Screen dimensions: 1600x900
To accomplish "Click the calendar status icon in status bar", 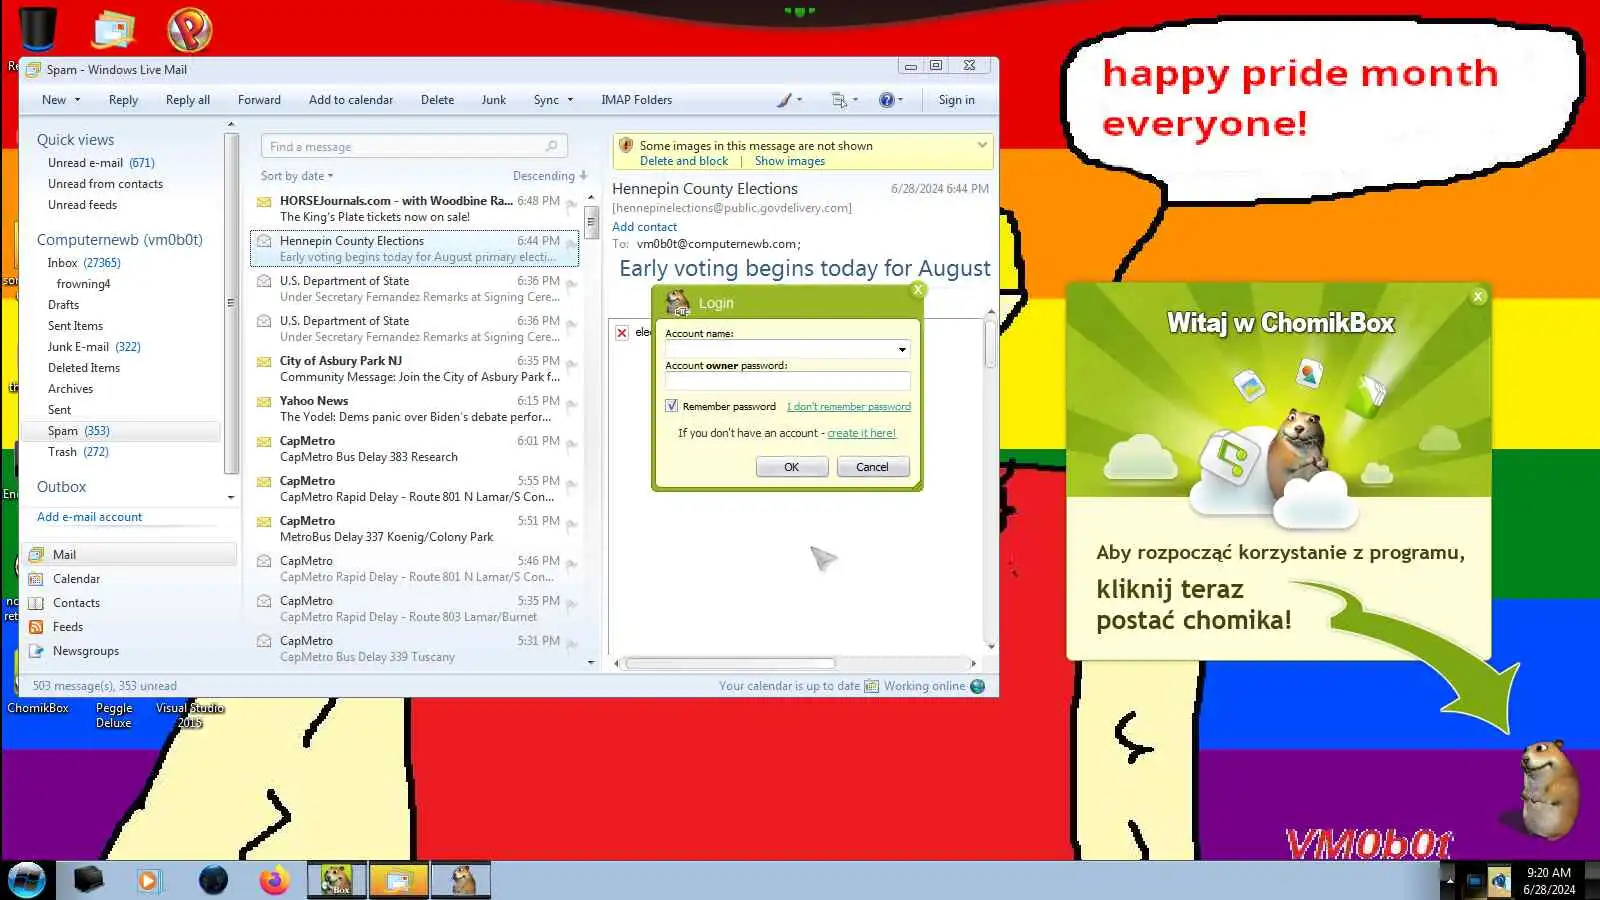I will pyautogui.click(x=872, y=686).
